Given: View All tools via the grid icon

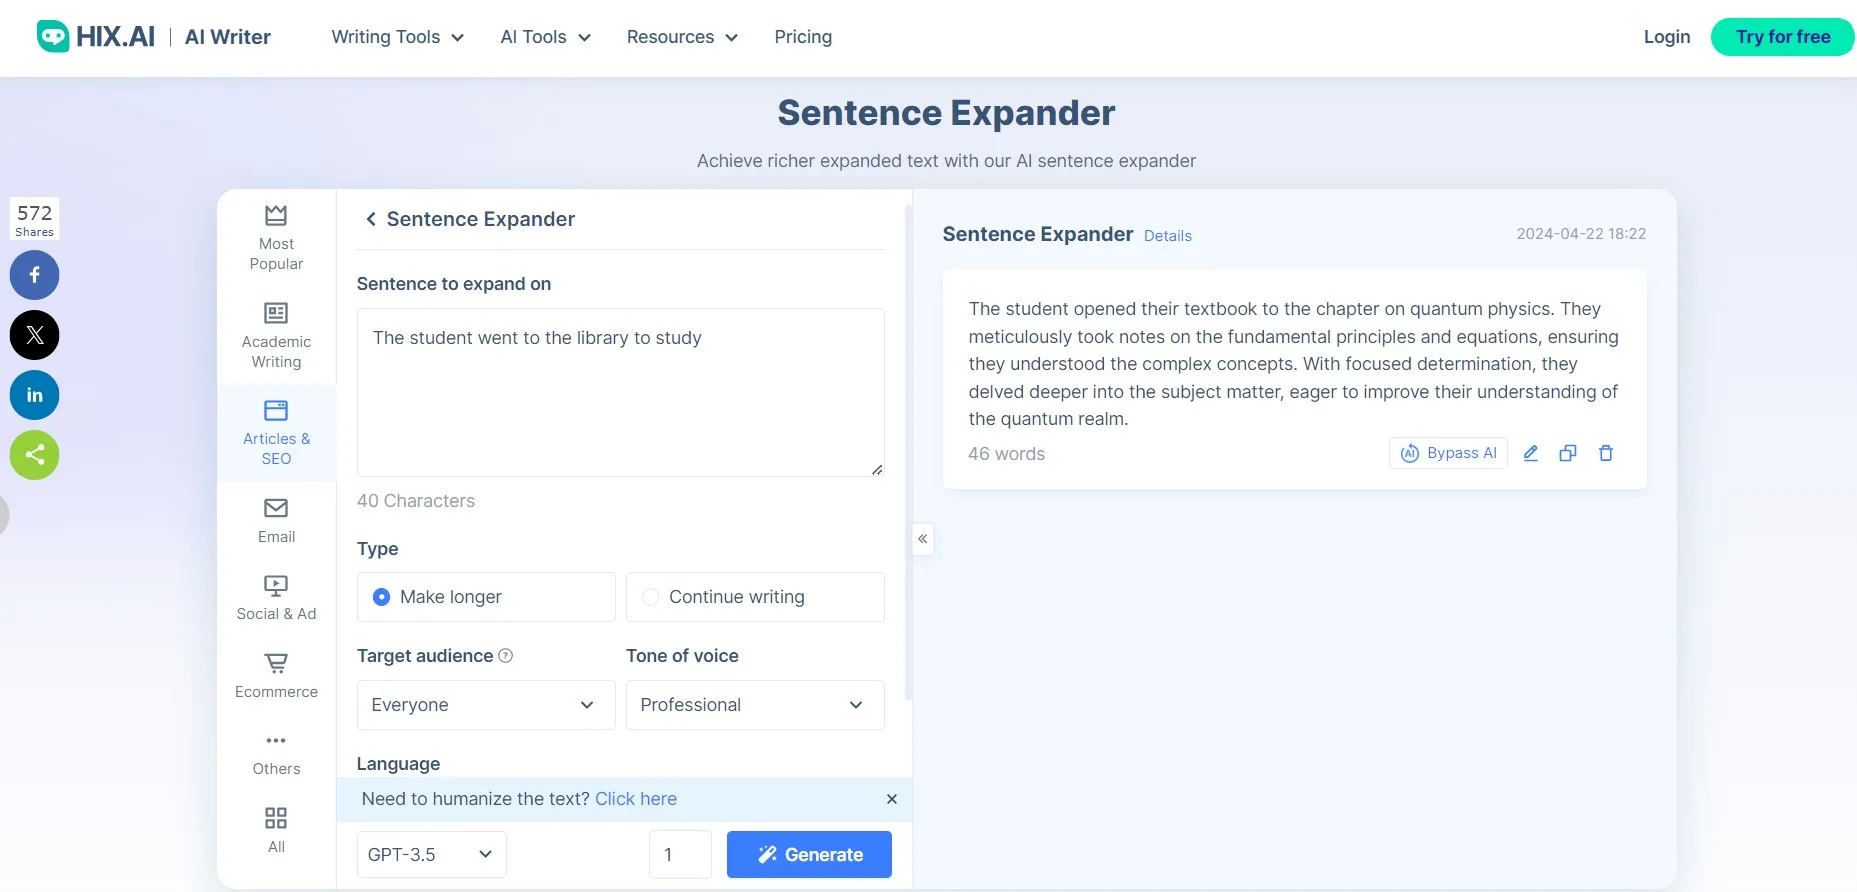Looking at the screenshot, I should point(275,818).
